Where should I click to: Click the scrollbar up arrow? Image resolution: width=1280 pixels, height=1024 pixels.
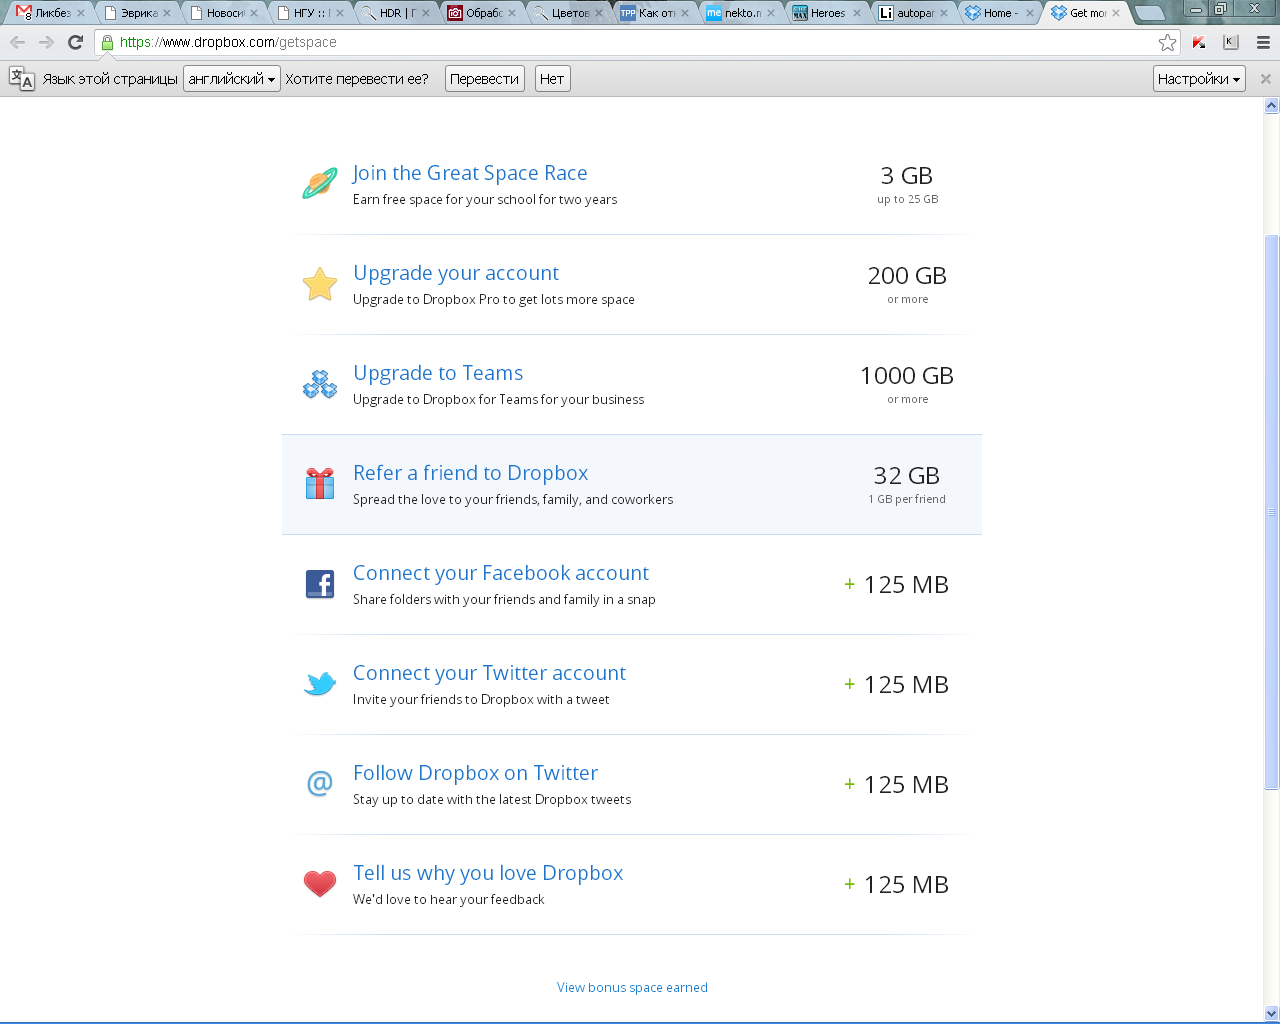click(x=1271, y=105)
